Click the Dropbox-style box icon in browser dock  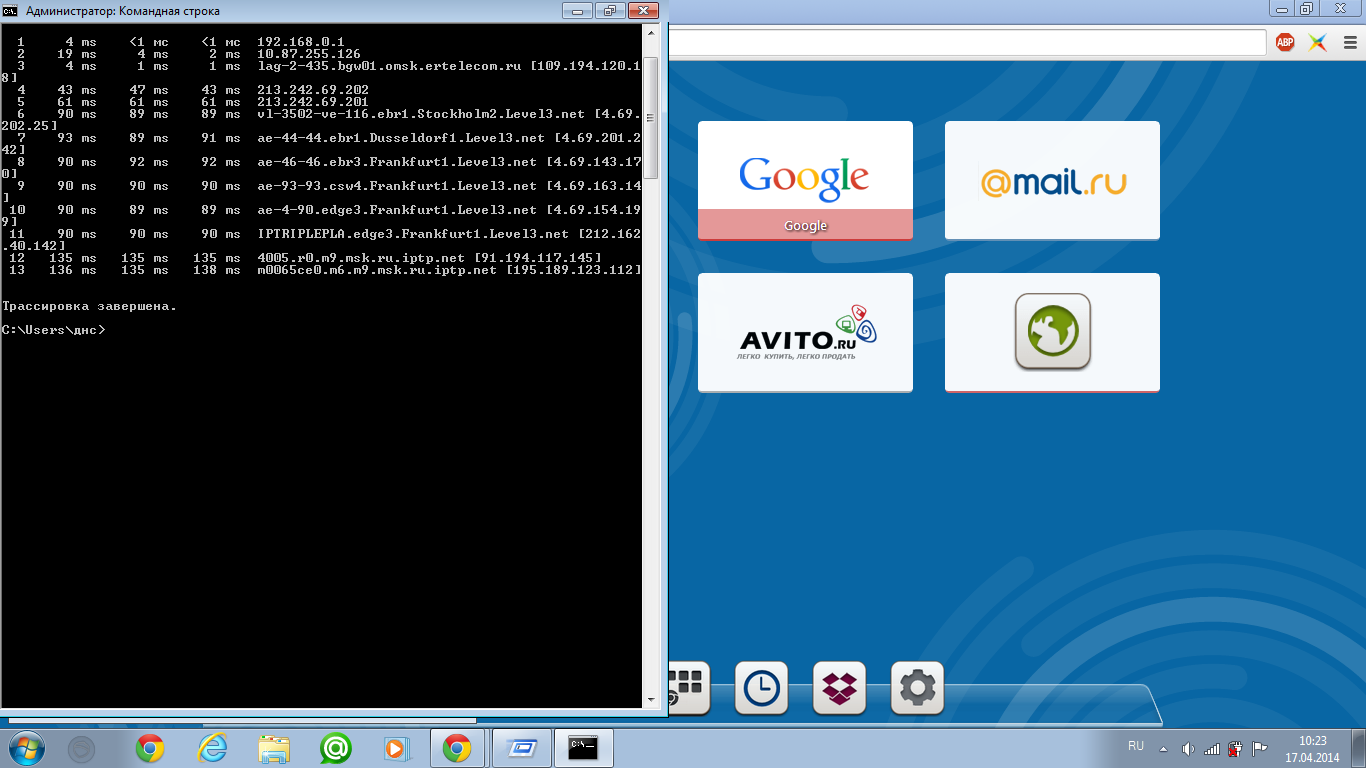pos(839,688)
